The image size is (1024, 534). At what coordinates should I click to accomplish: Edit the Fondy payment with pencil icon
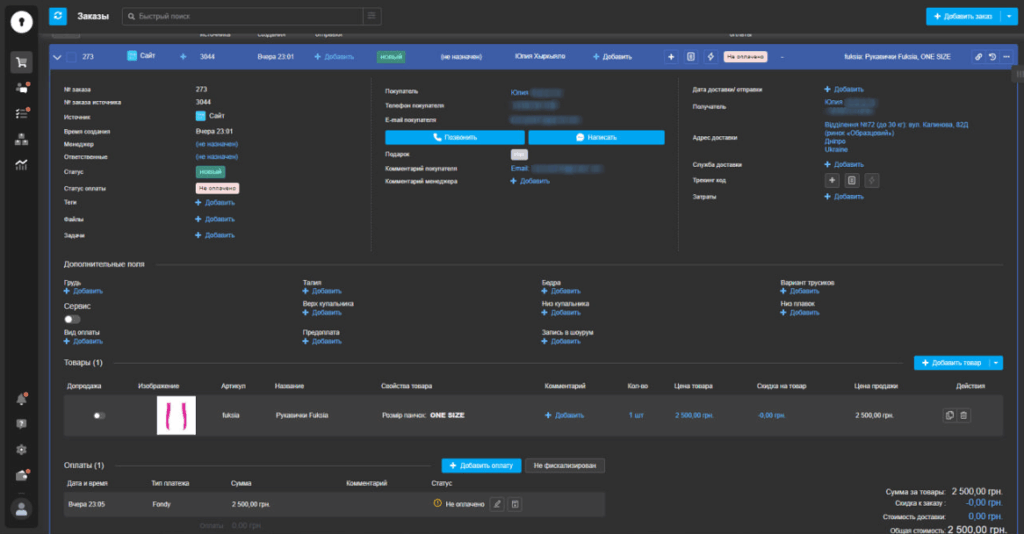tap(497, 504)
